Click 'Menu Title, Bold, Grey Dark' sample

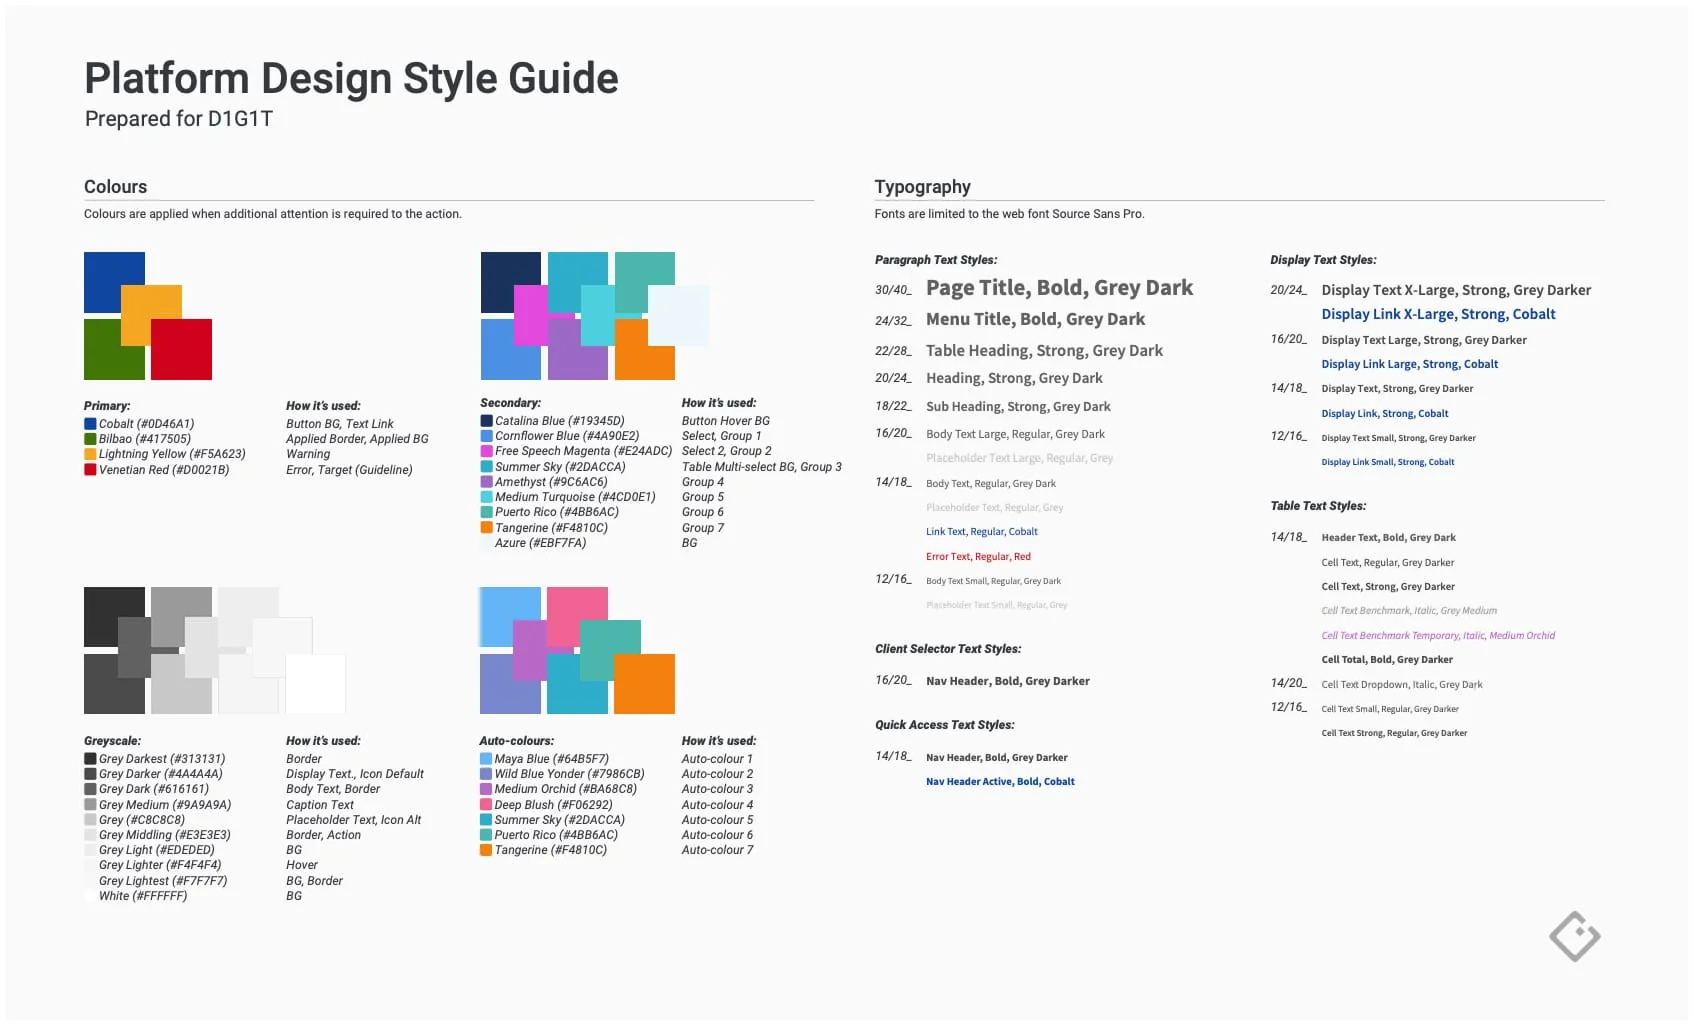click(x=1035, y=319)
